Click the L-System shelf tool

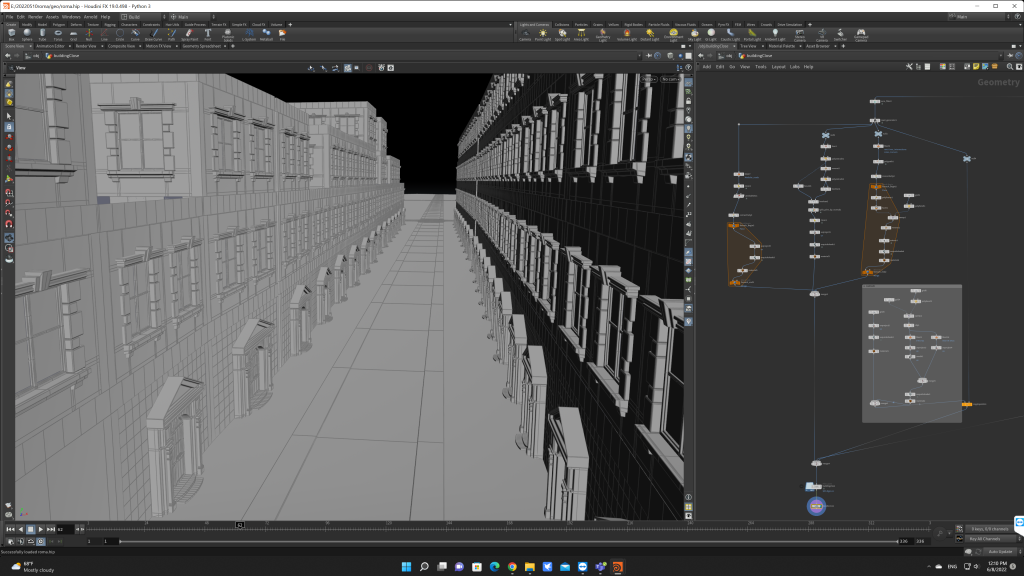click(248, 33)
